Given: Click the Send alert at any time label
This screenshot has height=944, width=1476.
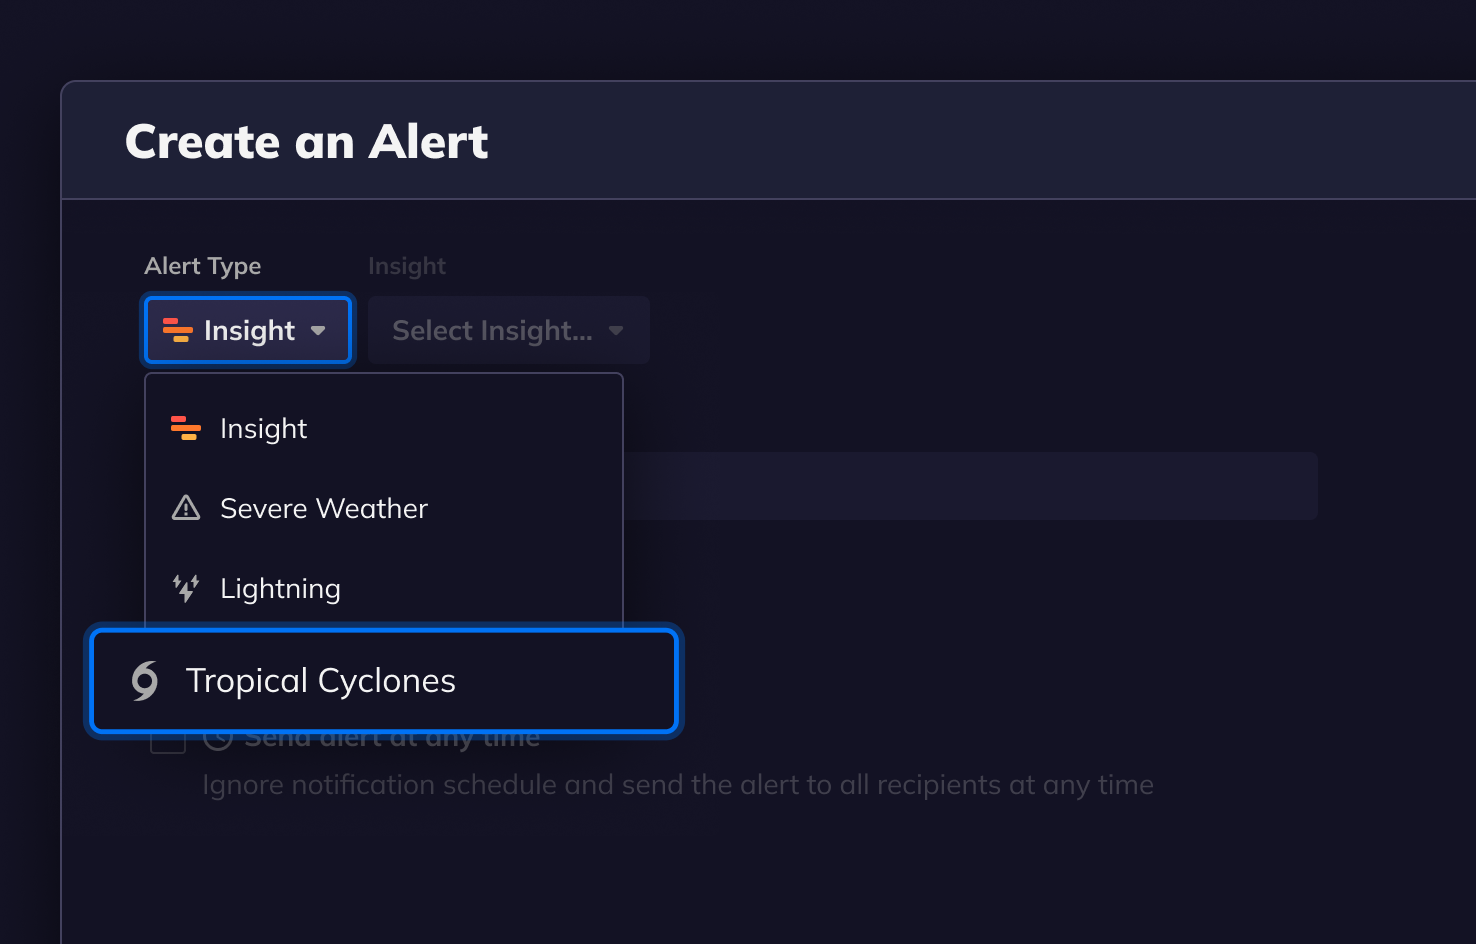Looking at the screenshot, I should (x=392, y=743).
